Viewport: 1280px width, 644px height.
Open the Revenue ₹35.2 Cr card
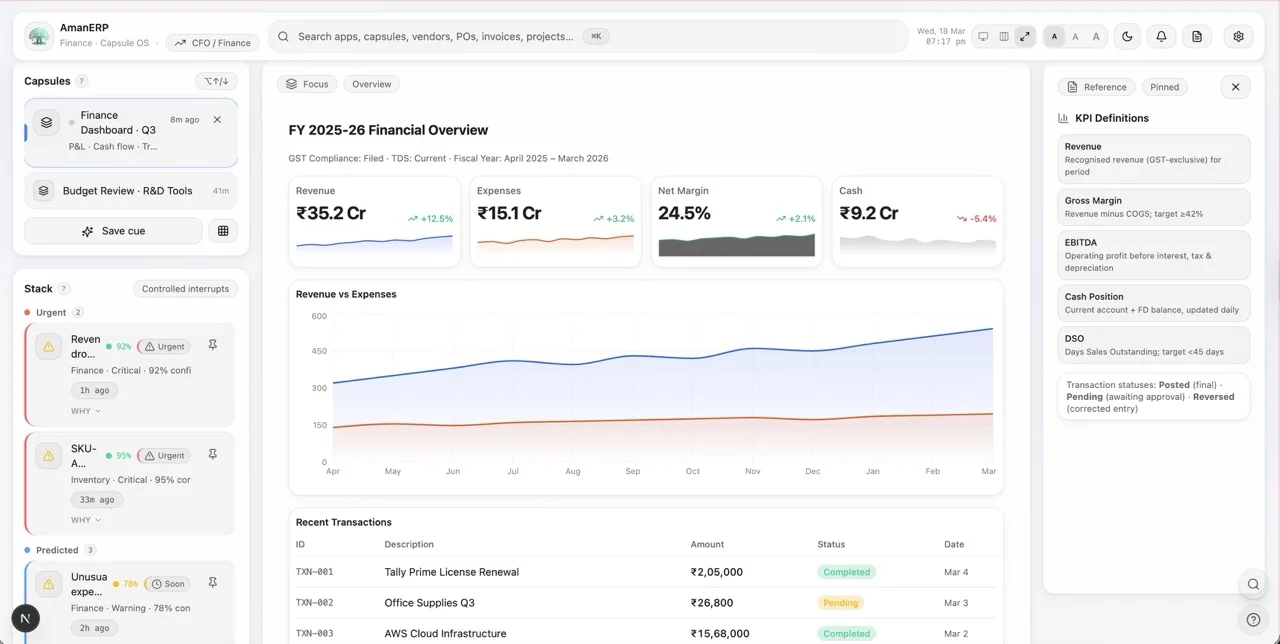click(374, 222)
